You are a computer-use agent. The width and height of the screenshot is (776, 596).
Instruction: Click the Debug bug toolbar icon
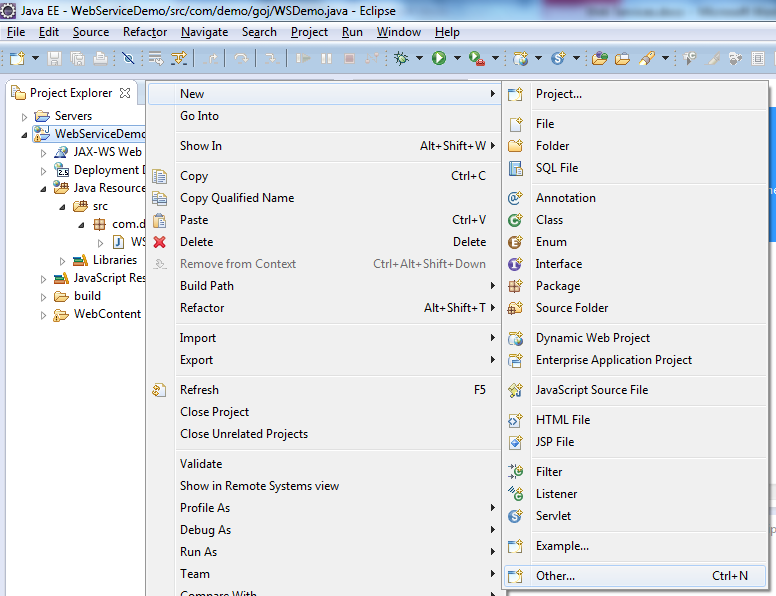[x=401, y=59]
